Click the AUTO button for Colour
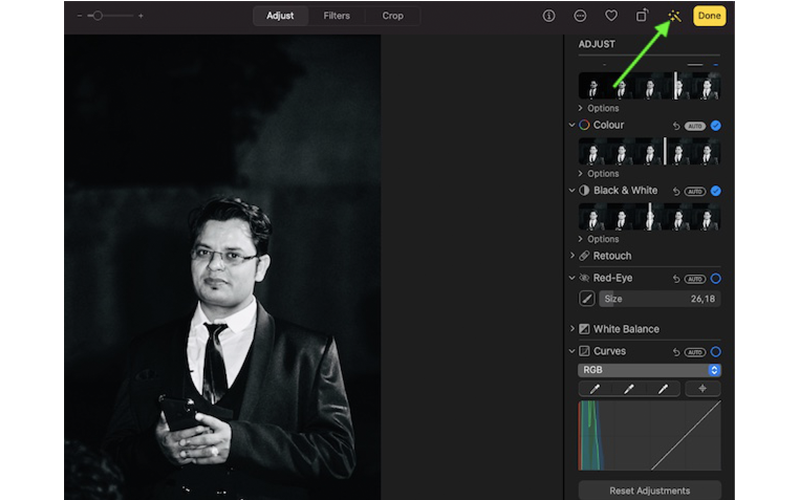The height and width of the screenshot is (500, 799). coord(695,126)
